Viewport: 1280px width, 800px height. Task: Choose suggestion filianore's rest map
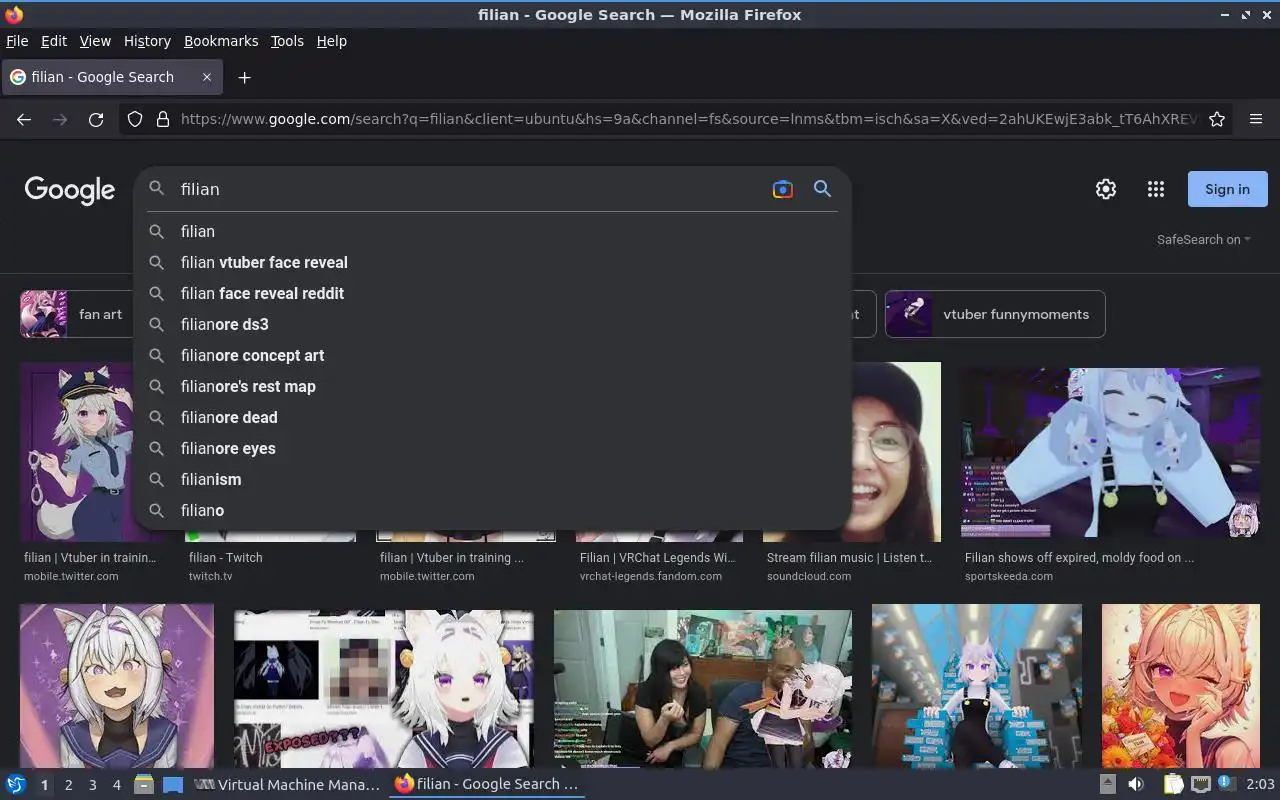click(492, 386)
